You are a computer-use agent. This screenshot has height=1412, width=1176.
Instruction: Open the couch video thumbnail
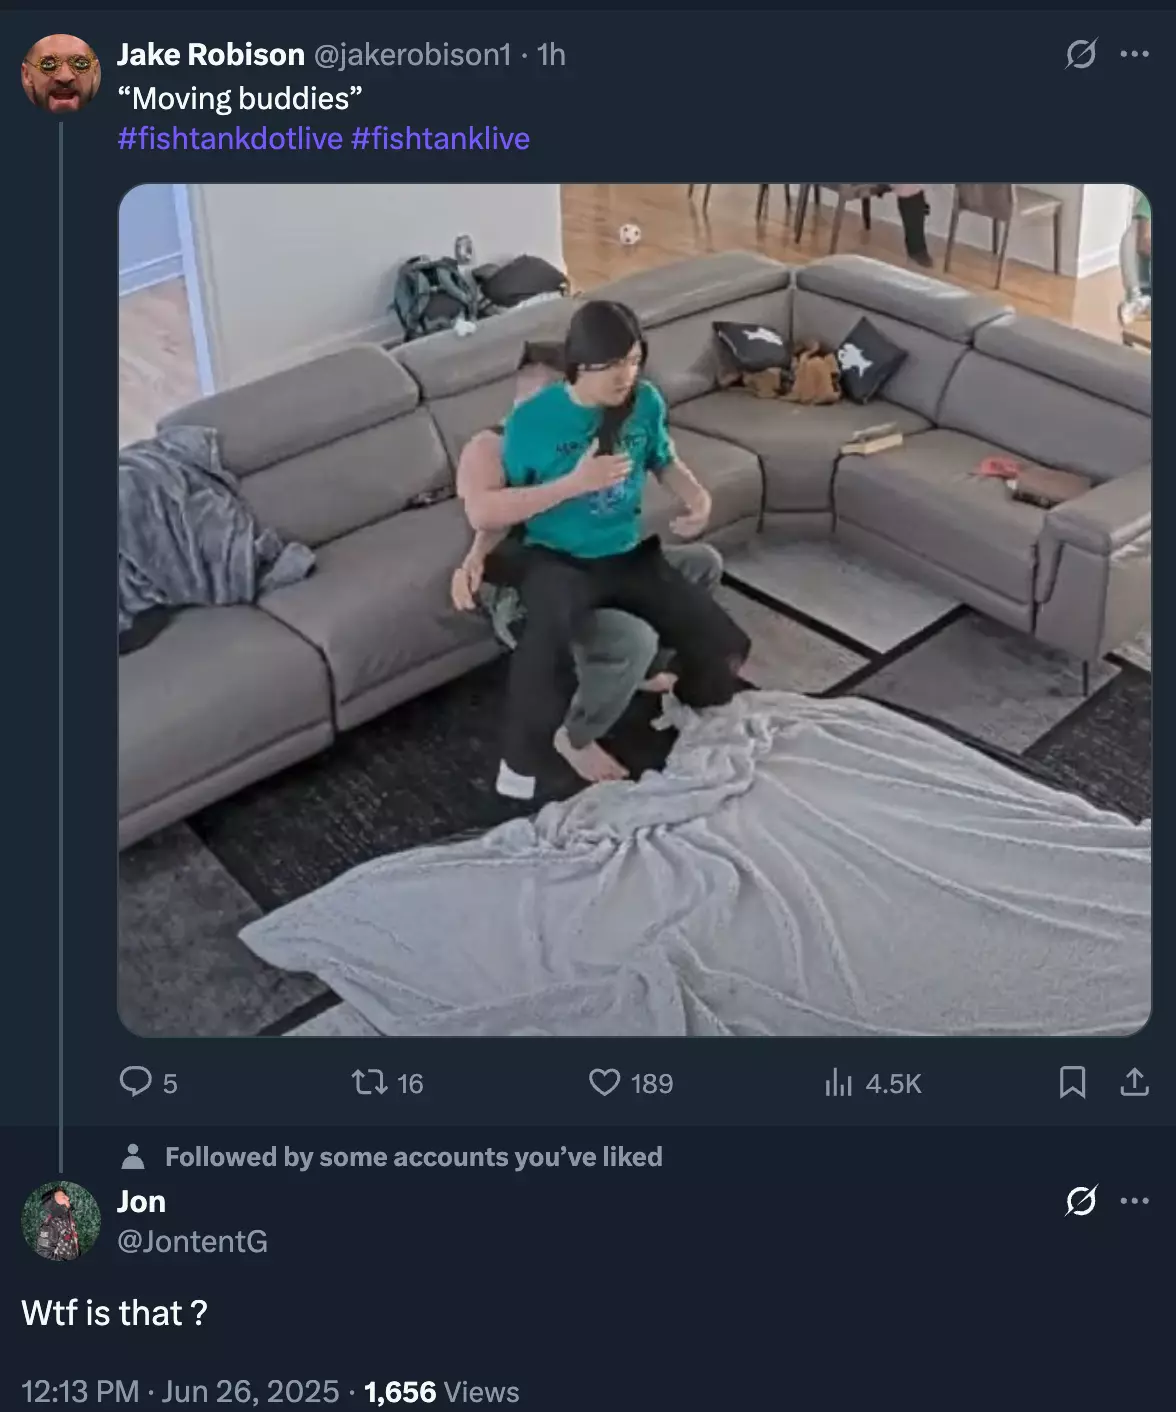click(x=634, y=610)
